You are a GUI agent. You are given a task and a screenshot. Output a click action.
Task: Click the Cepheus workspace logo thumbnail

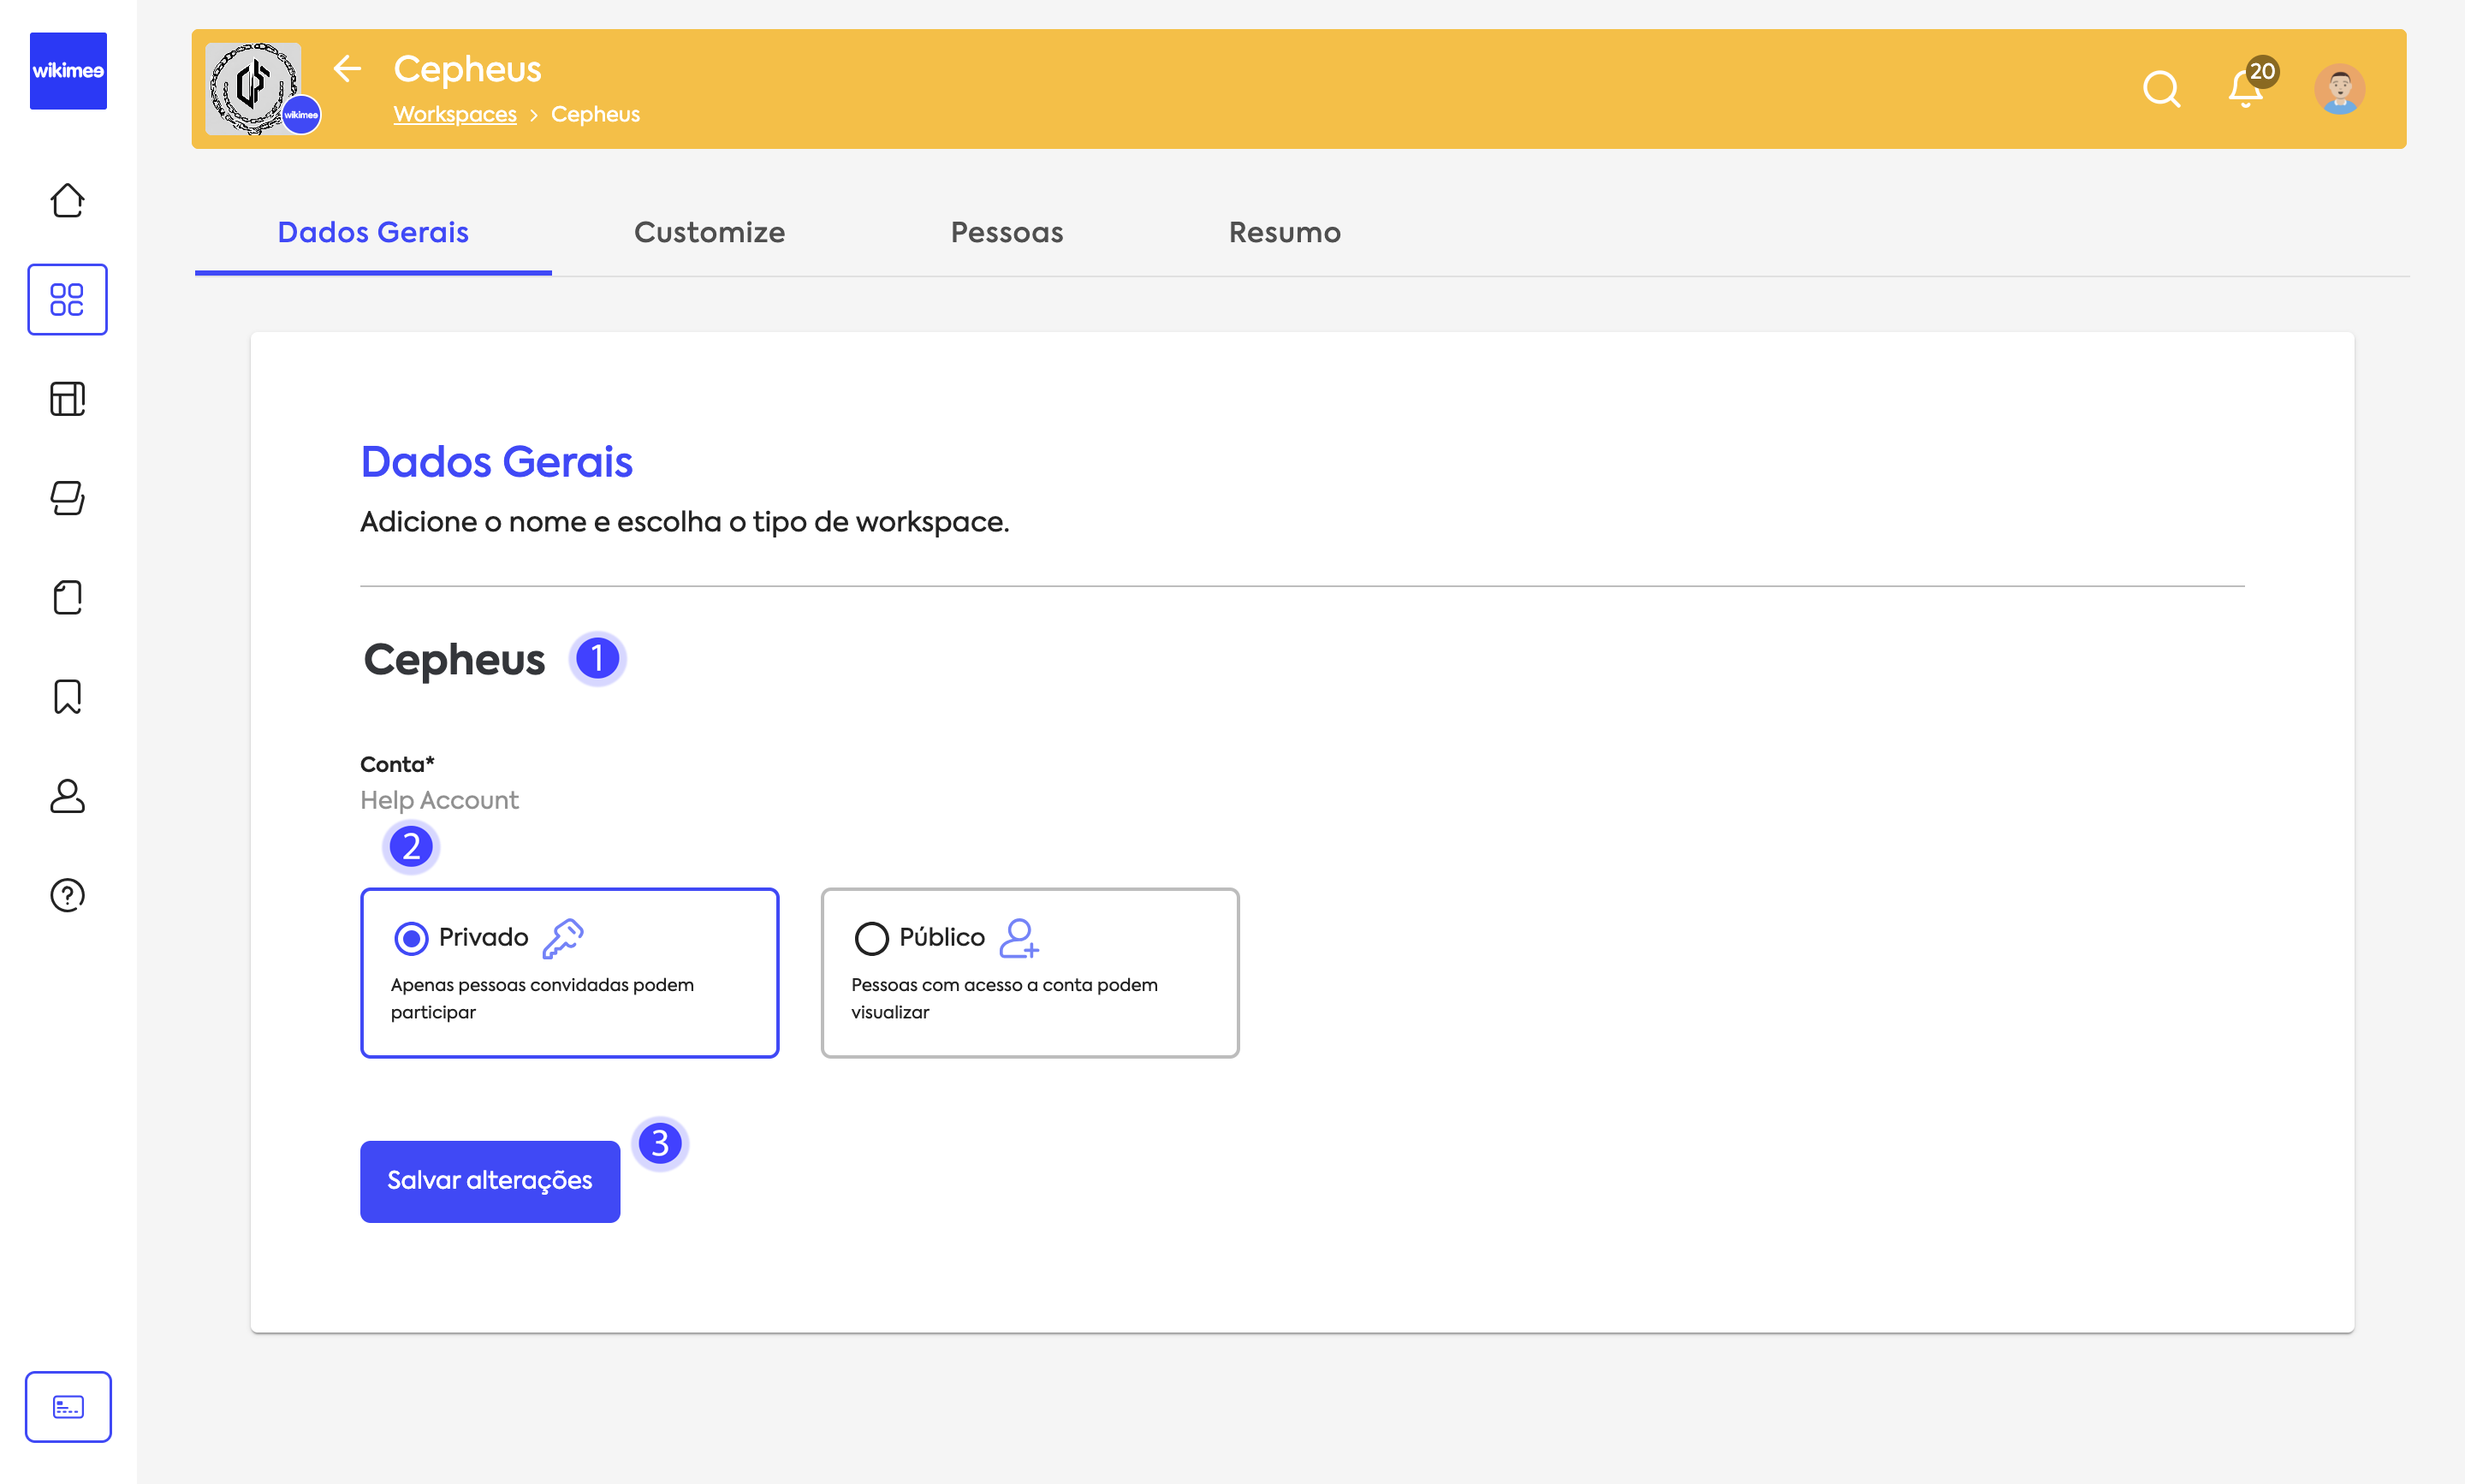coord(253,88)
